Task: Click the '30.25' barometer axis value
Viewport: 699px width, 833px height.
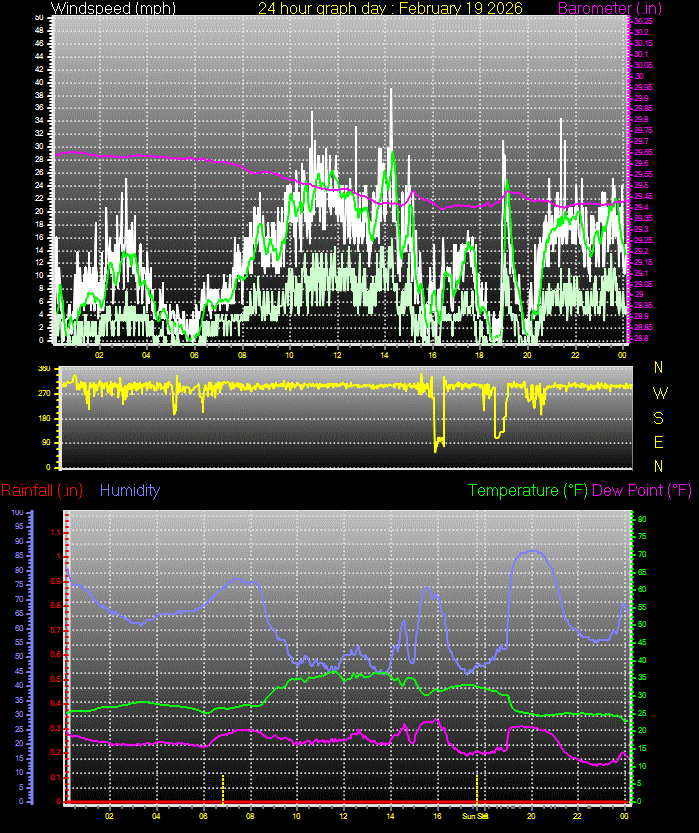Action: click(x=643, y=21)
